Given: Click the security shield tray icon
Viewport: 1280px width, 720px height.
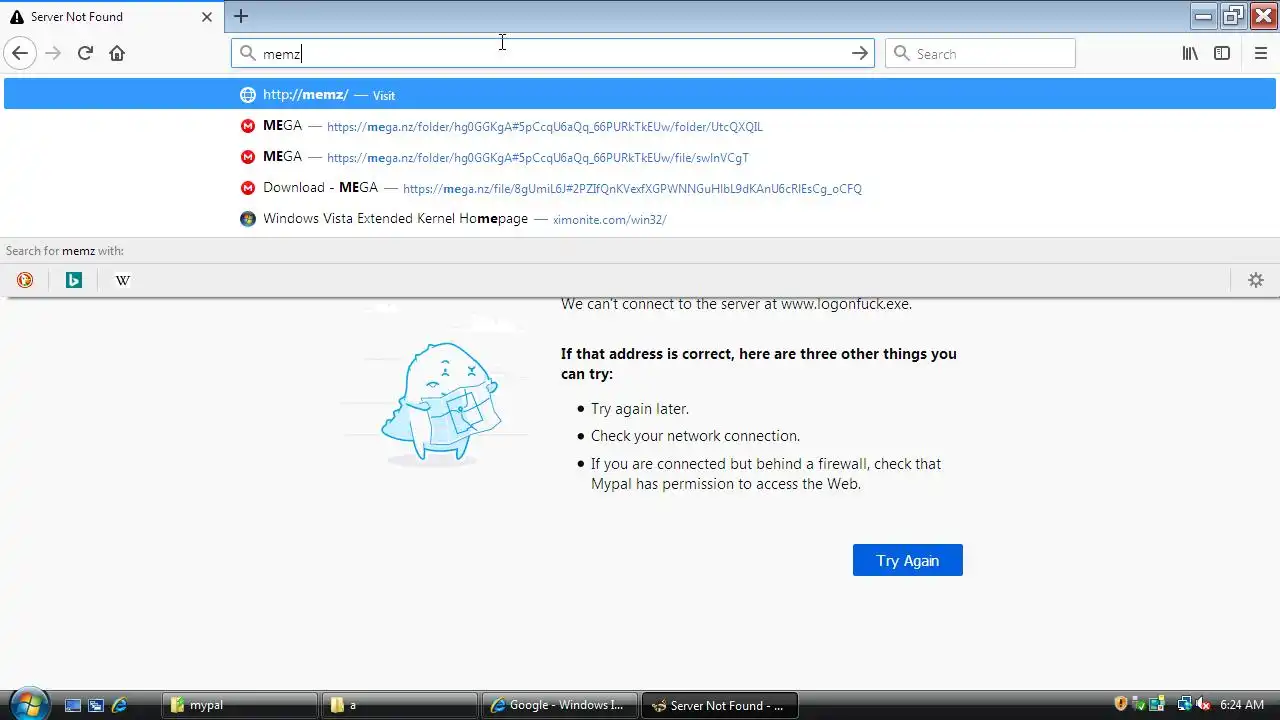Looking at the screenshot, I should 1121,705.
